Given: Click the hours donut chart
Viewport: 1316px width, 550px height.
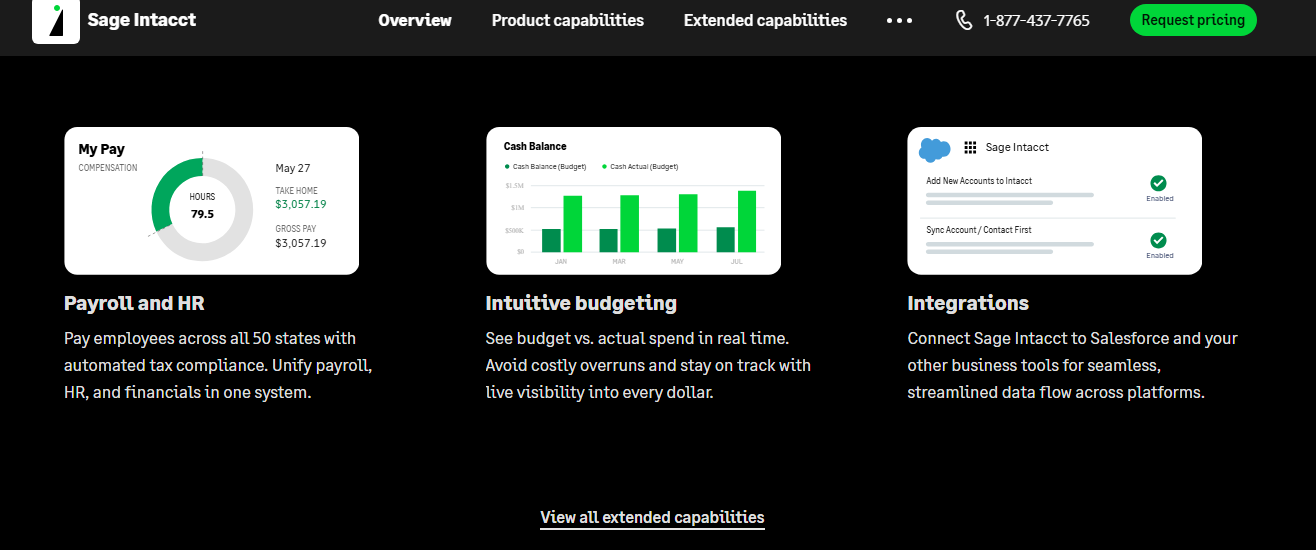Looking at the screenshot, I should click(x=202, y=207).
